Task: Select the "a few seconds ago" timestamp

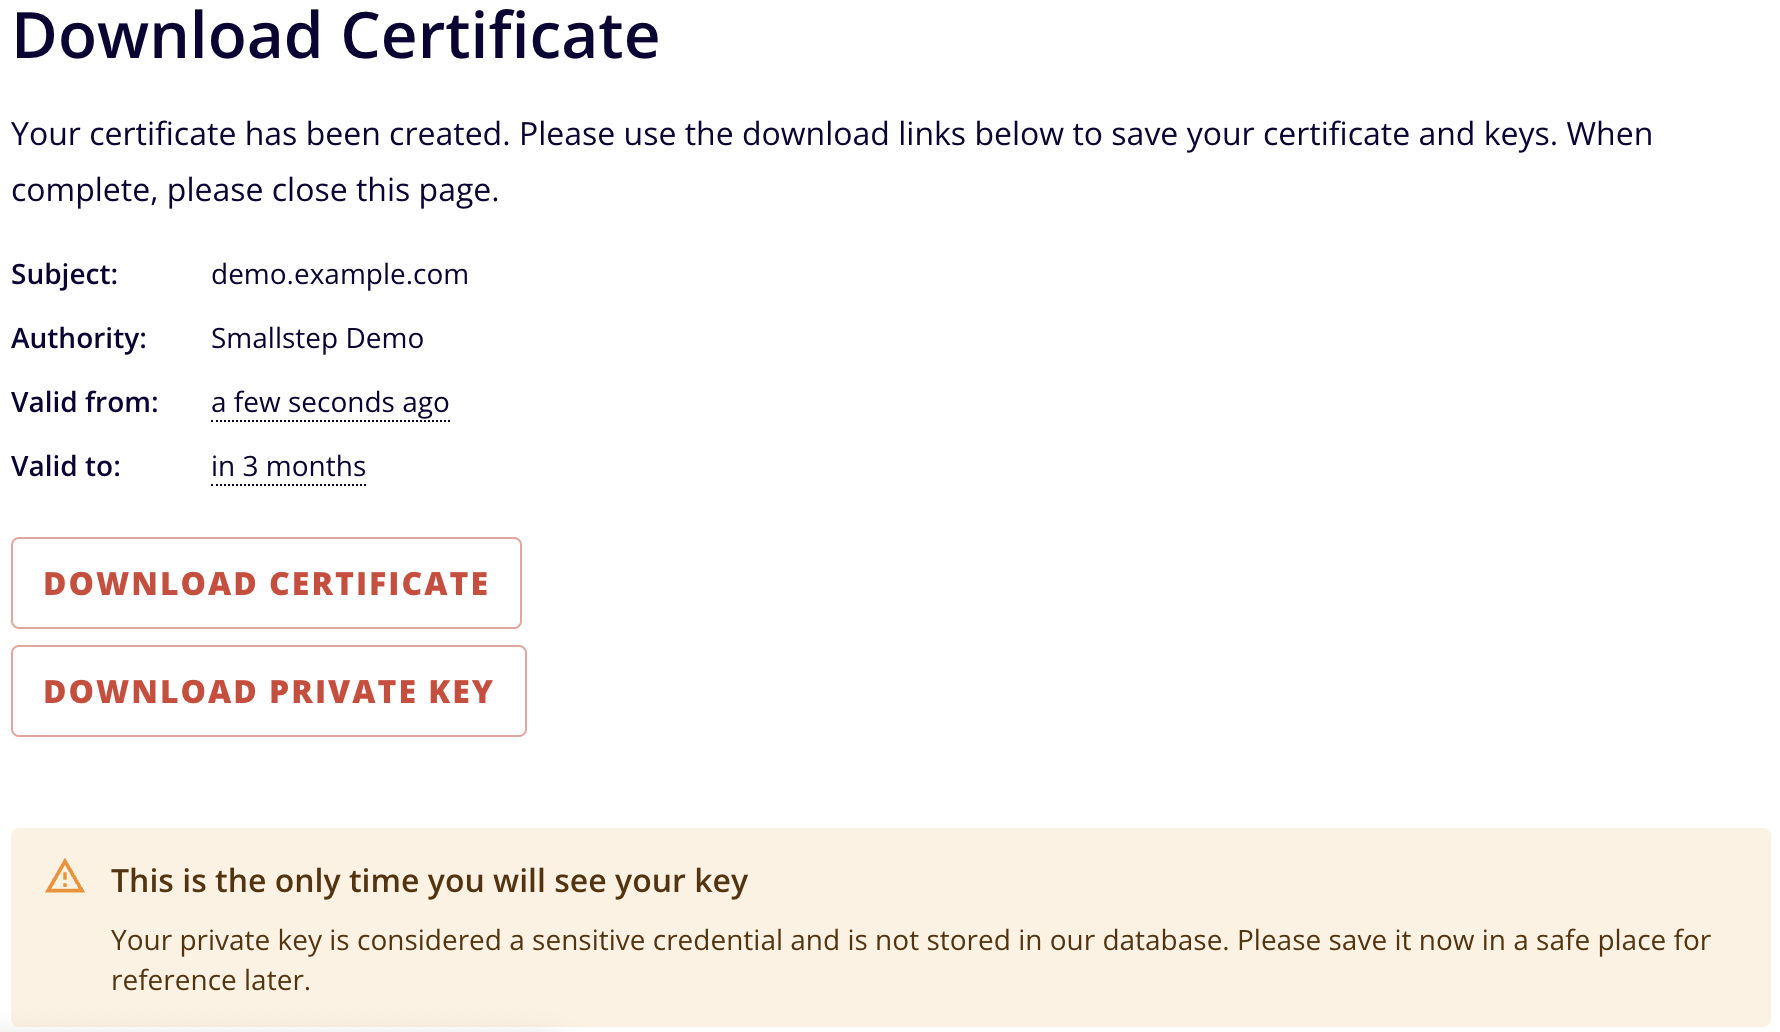Action: [x=330, y=402]
